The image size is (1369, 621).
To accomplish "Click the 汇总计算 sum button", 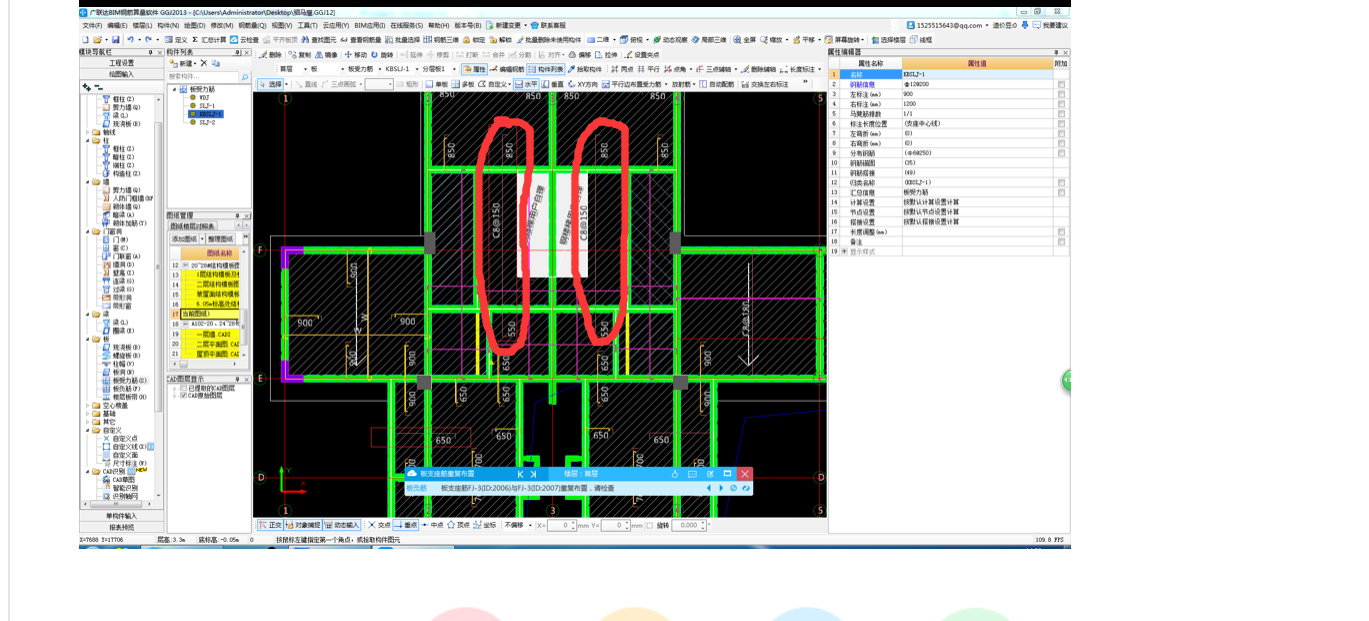I will point(209,40).
